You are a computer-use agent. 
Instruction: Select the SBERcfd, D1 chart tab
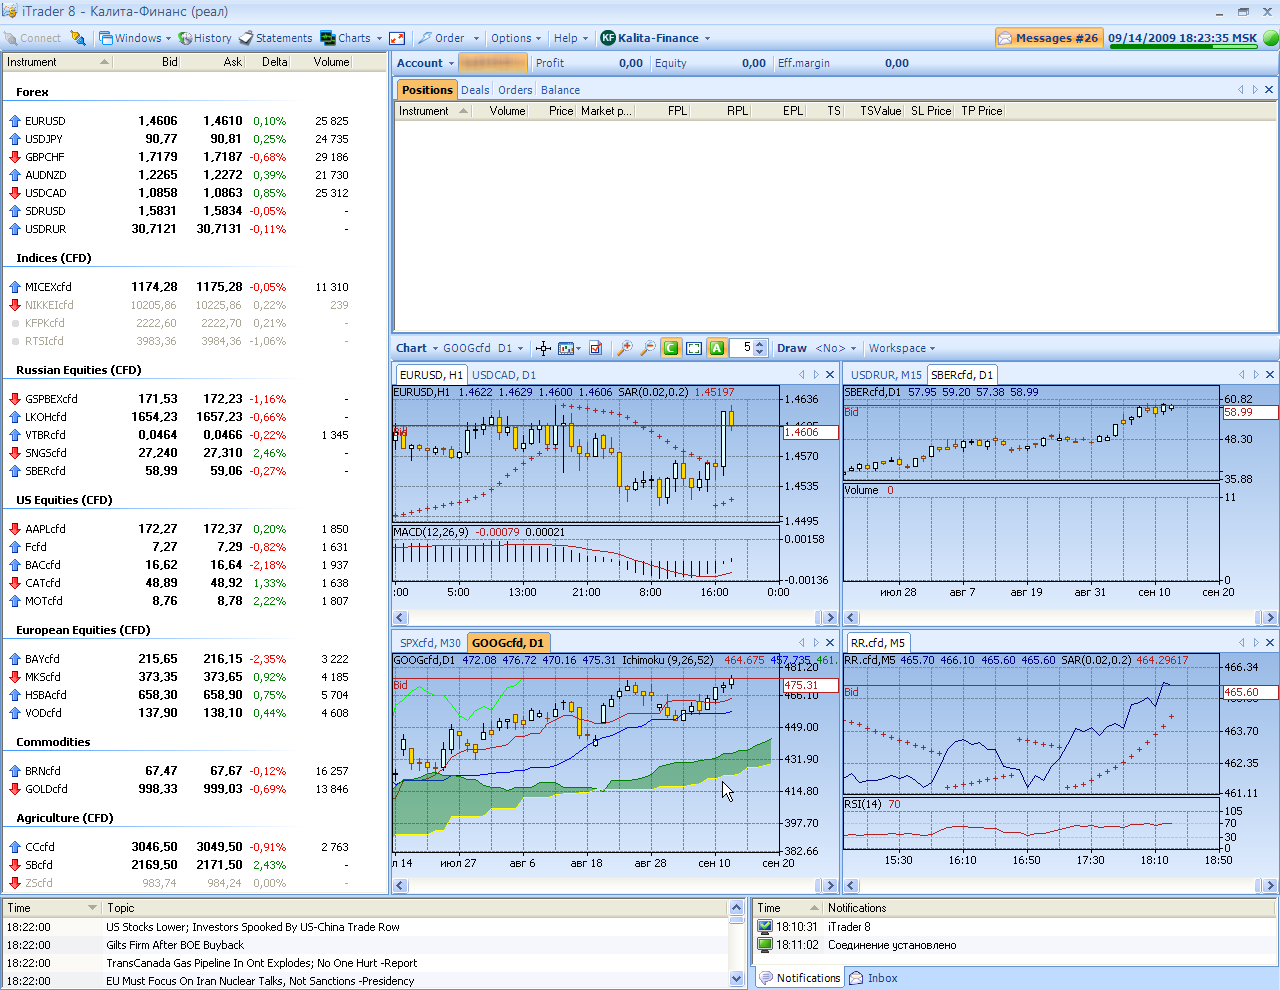962,375
